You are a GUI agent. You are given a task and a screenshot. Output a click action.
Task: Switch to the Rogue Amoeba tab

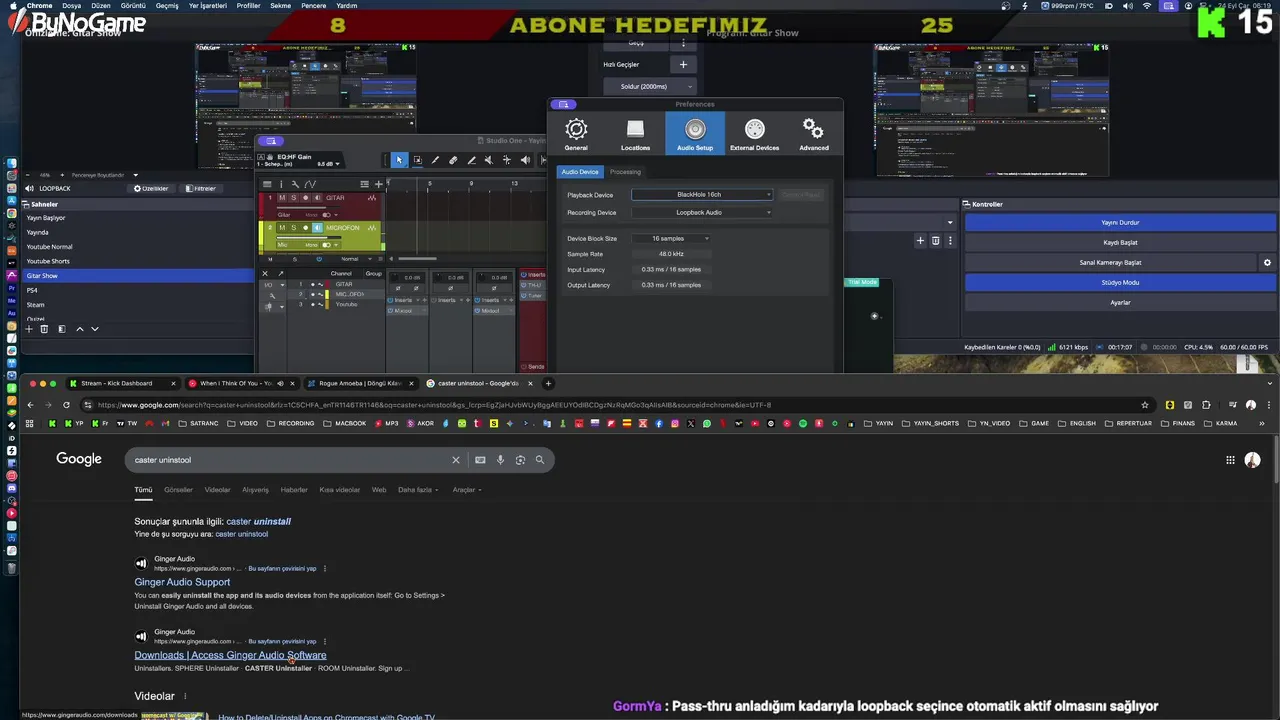(x=360, y=383)
